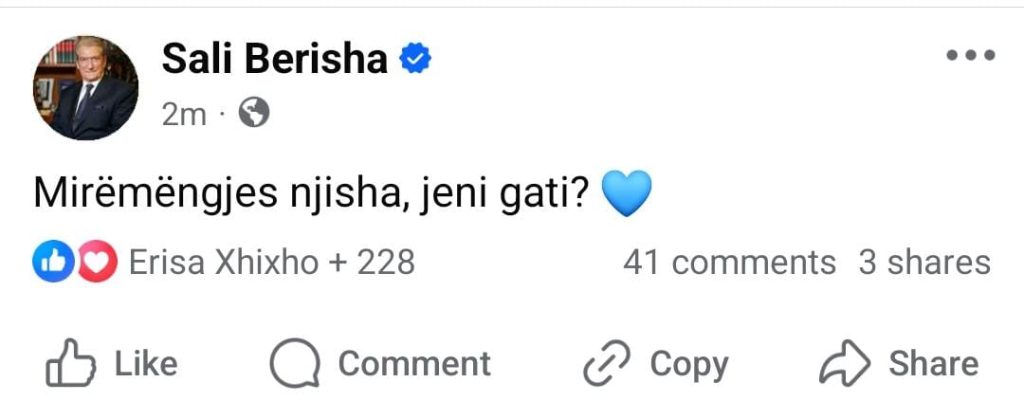Click the red Love reaction badge
Screen dimensions: 1024x419
(97, 263)
